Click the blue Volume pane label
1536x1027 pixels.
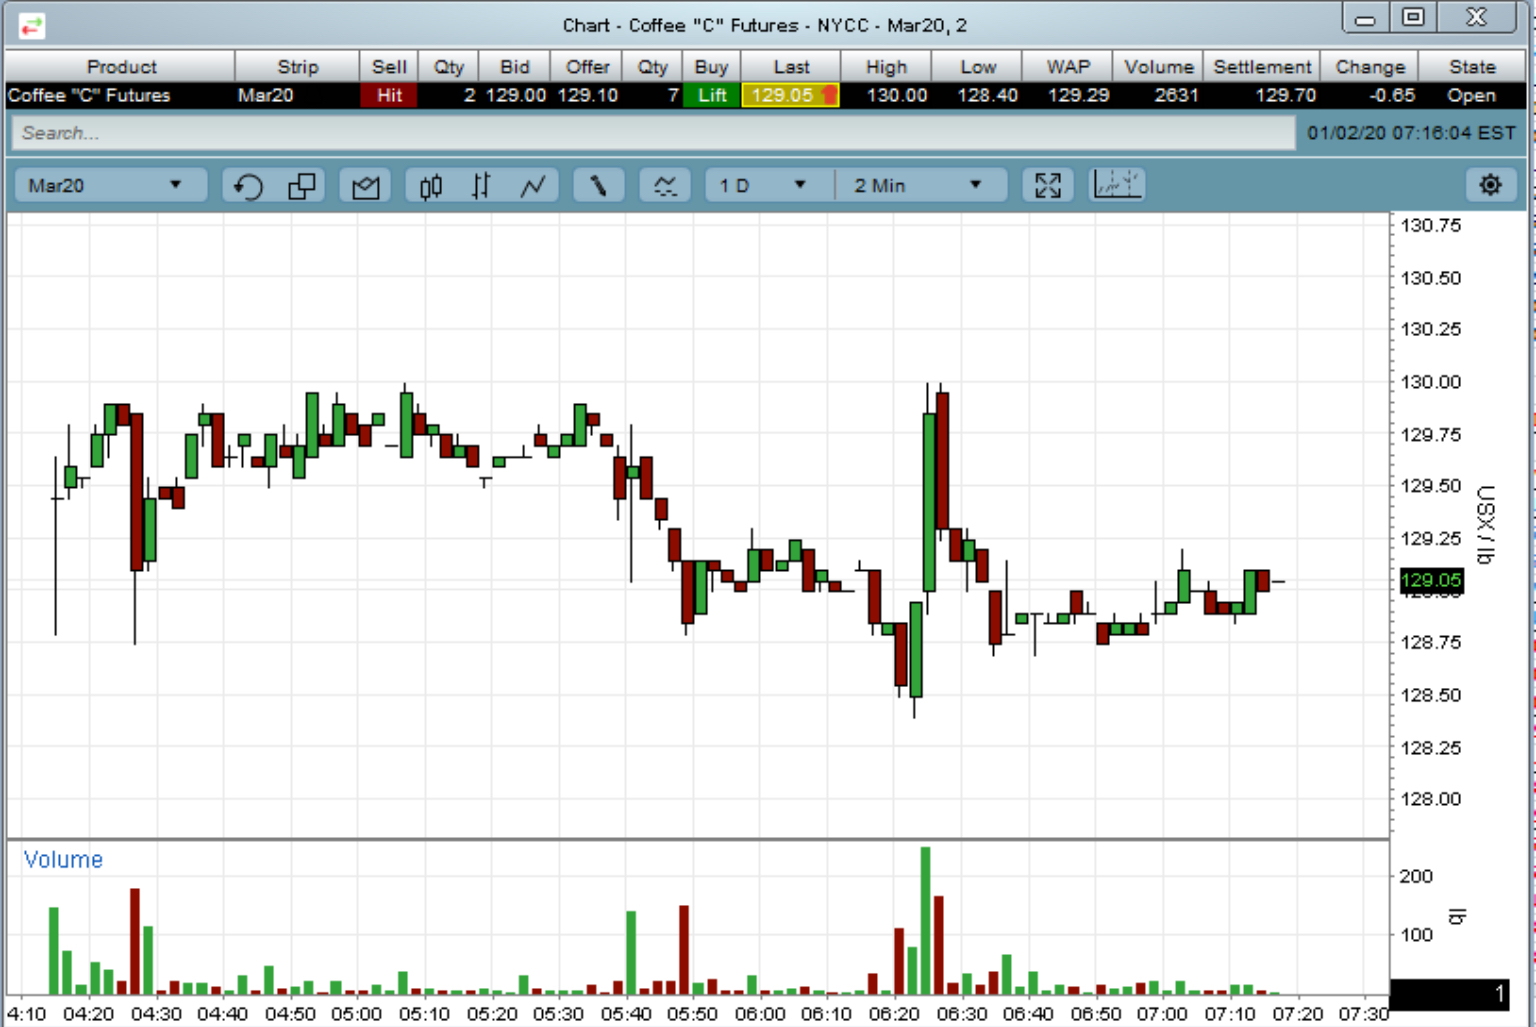point(63,859)
